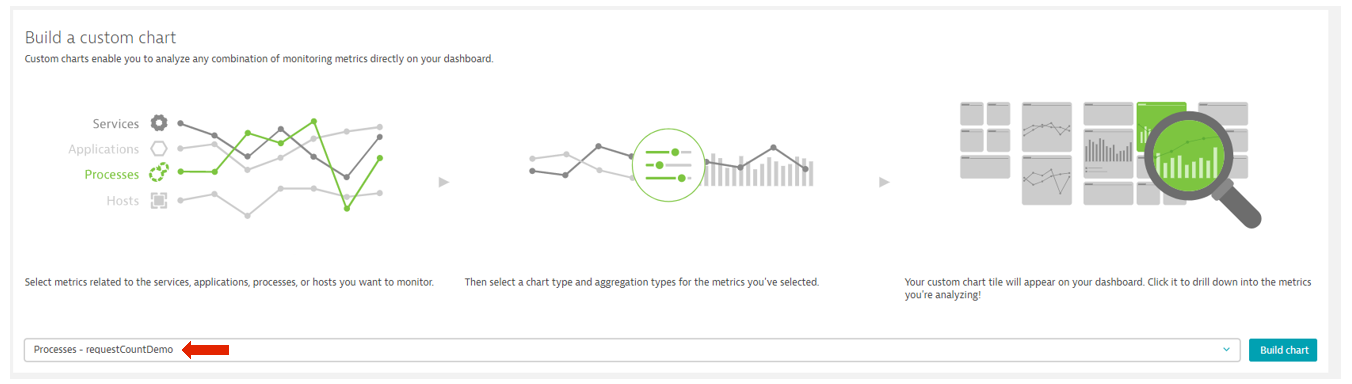Click the Services gear icon
Image resolution: width=1352 pixels, height=384 pixels.
click(158, 123)
